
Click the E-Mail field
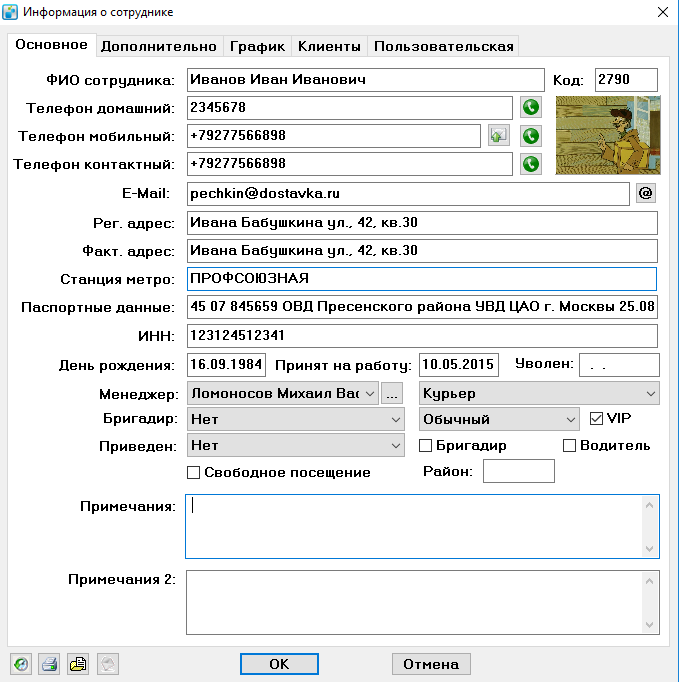coord(408,194)
